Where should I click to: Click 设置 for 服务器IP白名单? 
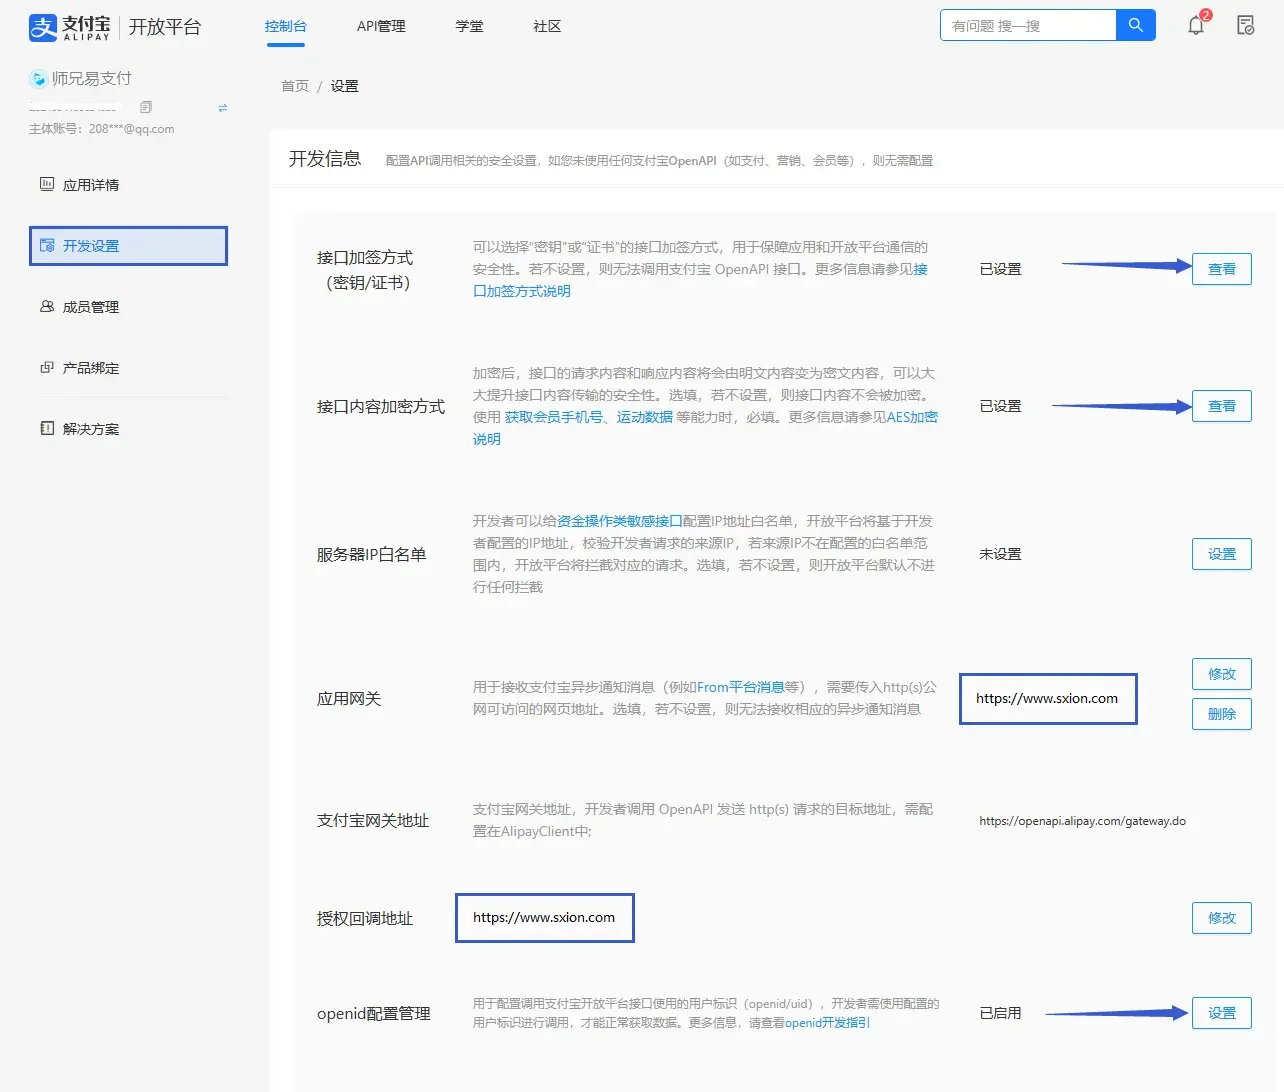pos(1221,553)
